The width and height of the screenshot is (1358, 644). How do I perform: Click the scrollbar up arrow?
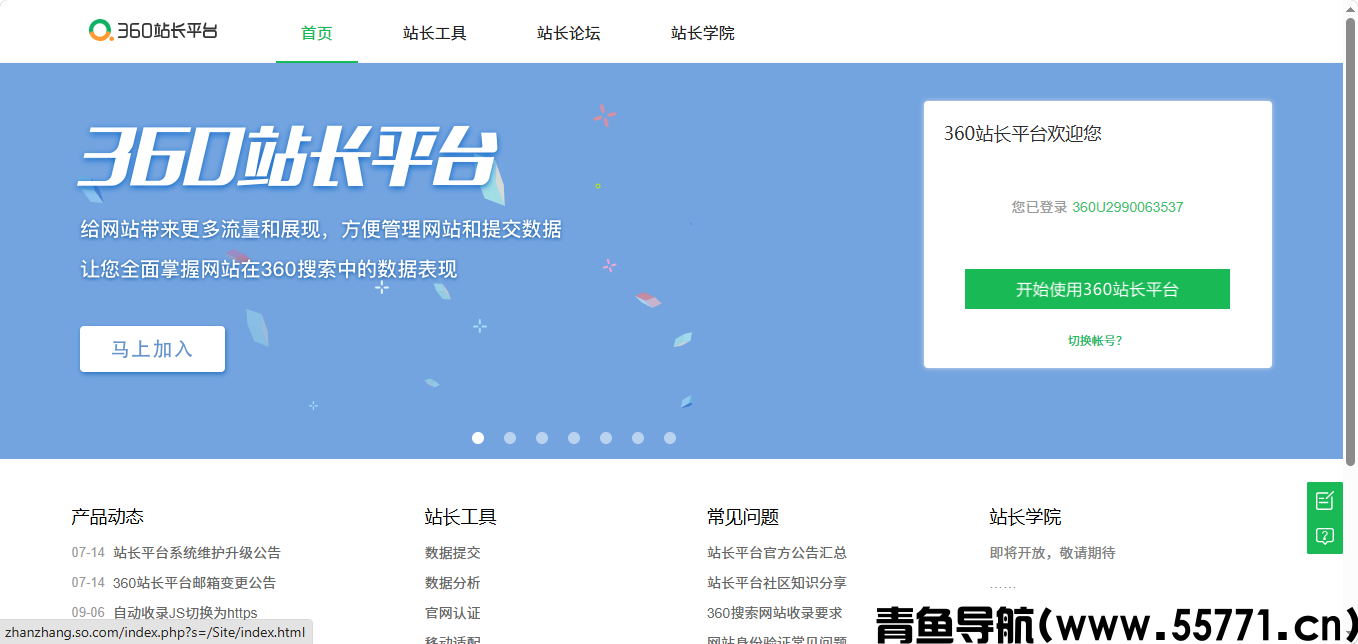(x=1350, y=8)
